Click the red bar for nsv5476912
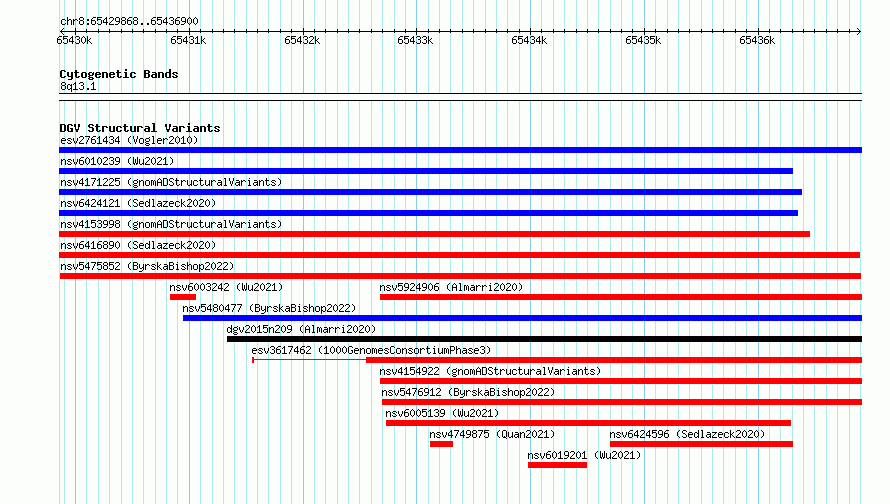The image size is (890, 504). point(622,402)
